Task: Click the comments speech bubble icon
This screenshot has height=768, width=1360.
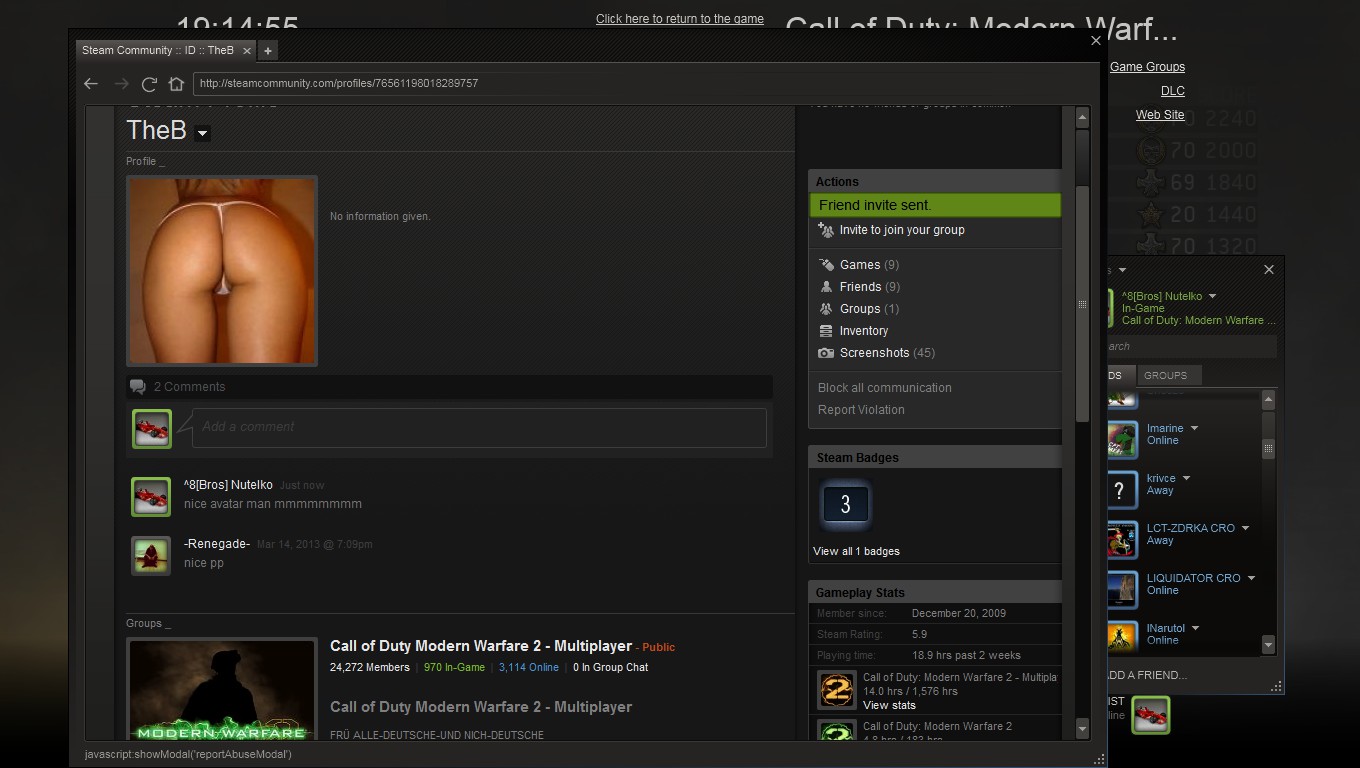Action: (137, 387)
